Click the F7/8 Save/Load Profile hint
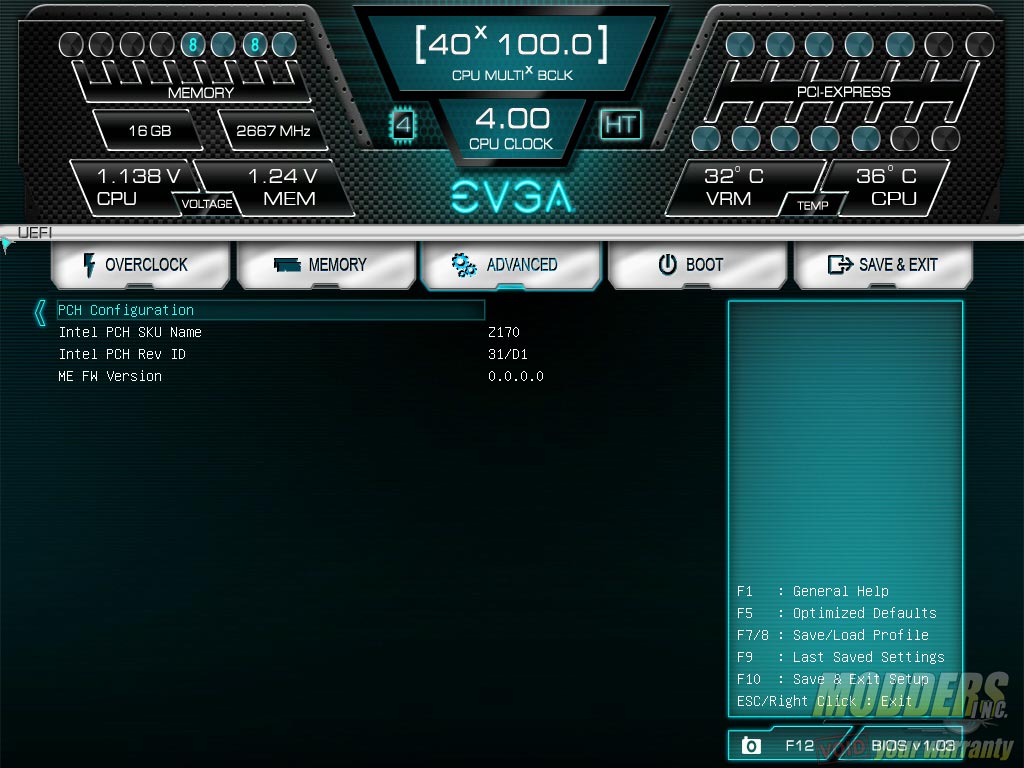1024x768 pixels. (833, 635)
